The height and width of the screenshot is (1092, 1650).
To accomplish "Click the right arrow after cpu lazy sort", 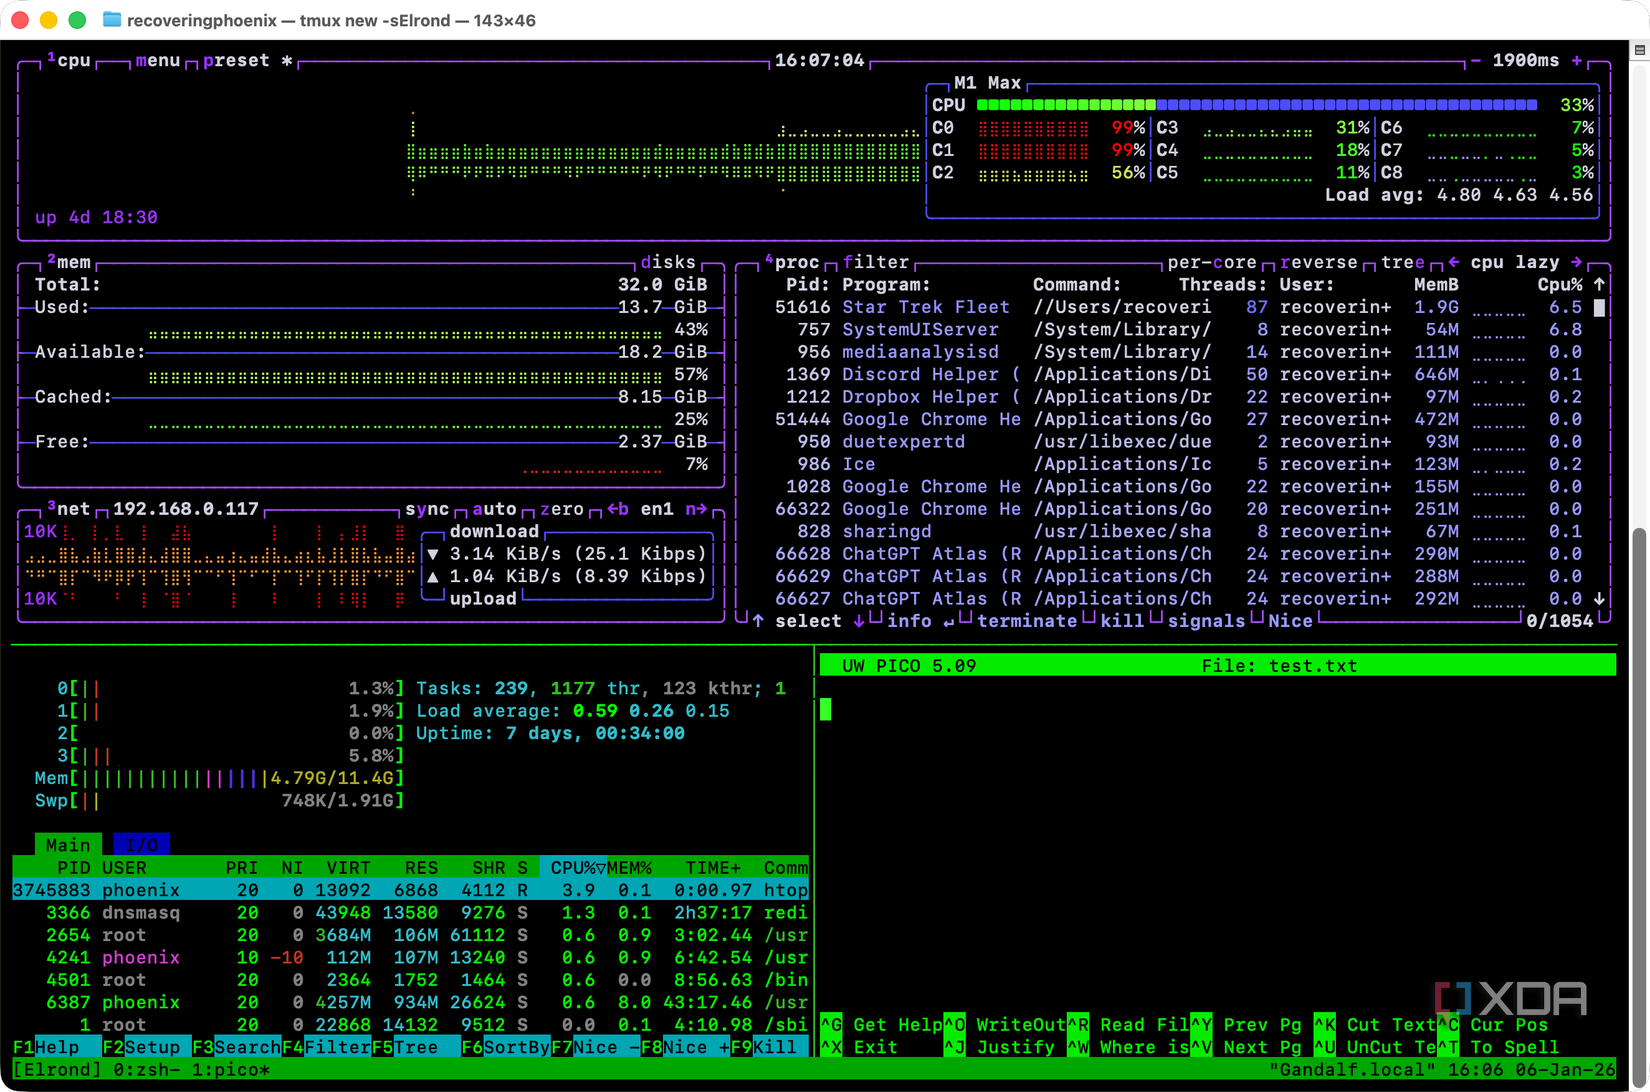I will (x=1577, y=262).
